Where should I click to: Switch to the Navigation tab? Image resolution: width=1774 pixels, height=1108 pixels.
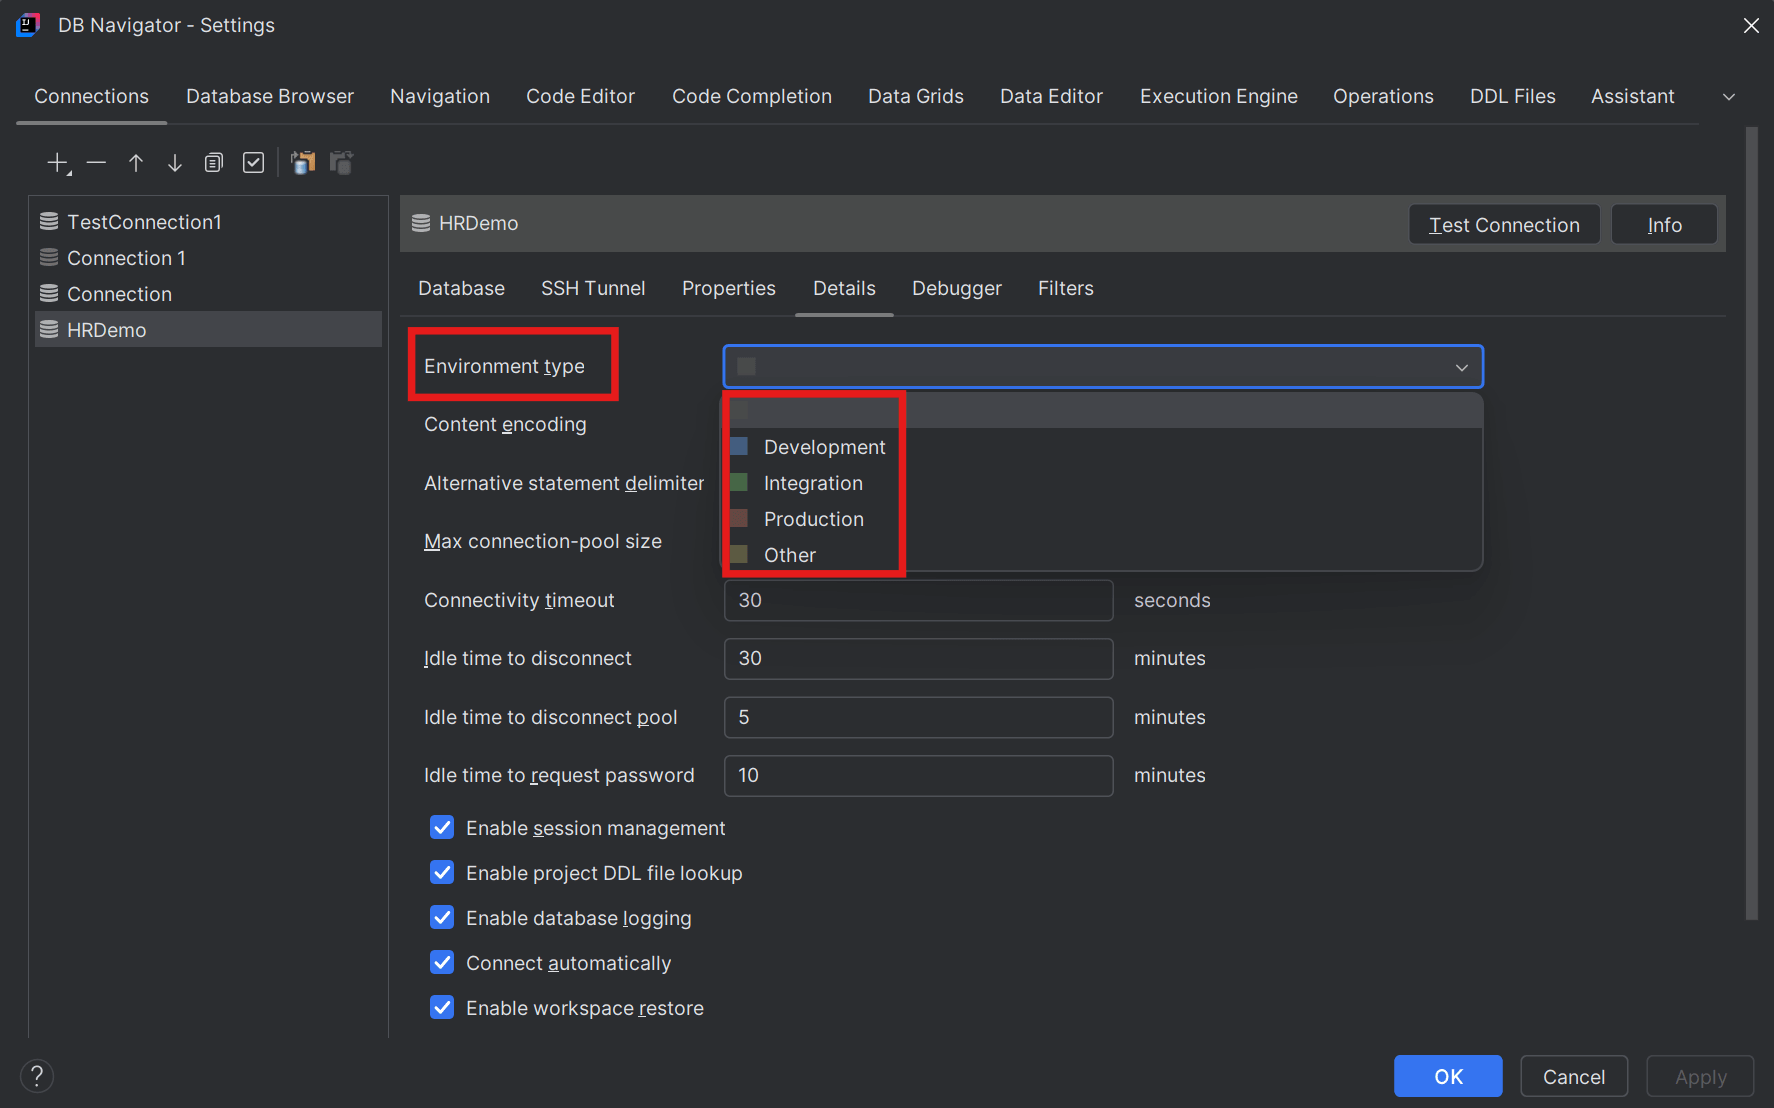coord(440,96)
